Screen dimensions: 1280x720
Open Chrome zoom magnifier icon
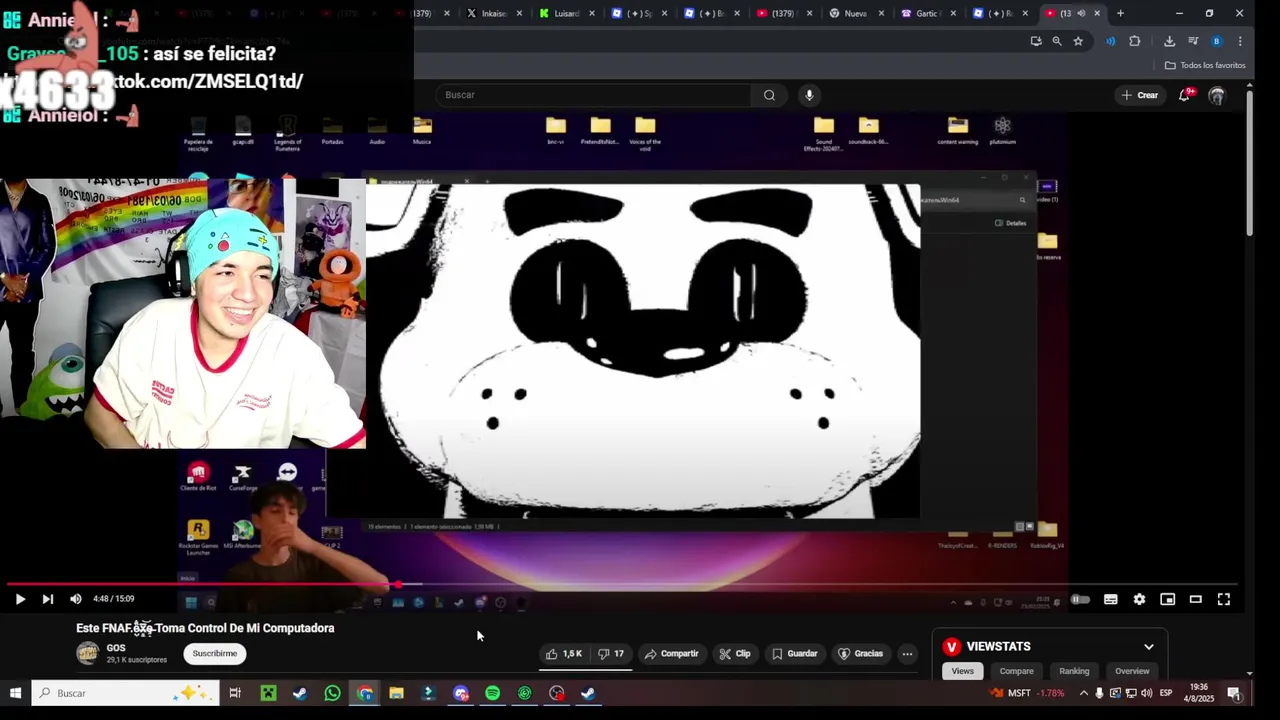1057,41
